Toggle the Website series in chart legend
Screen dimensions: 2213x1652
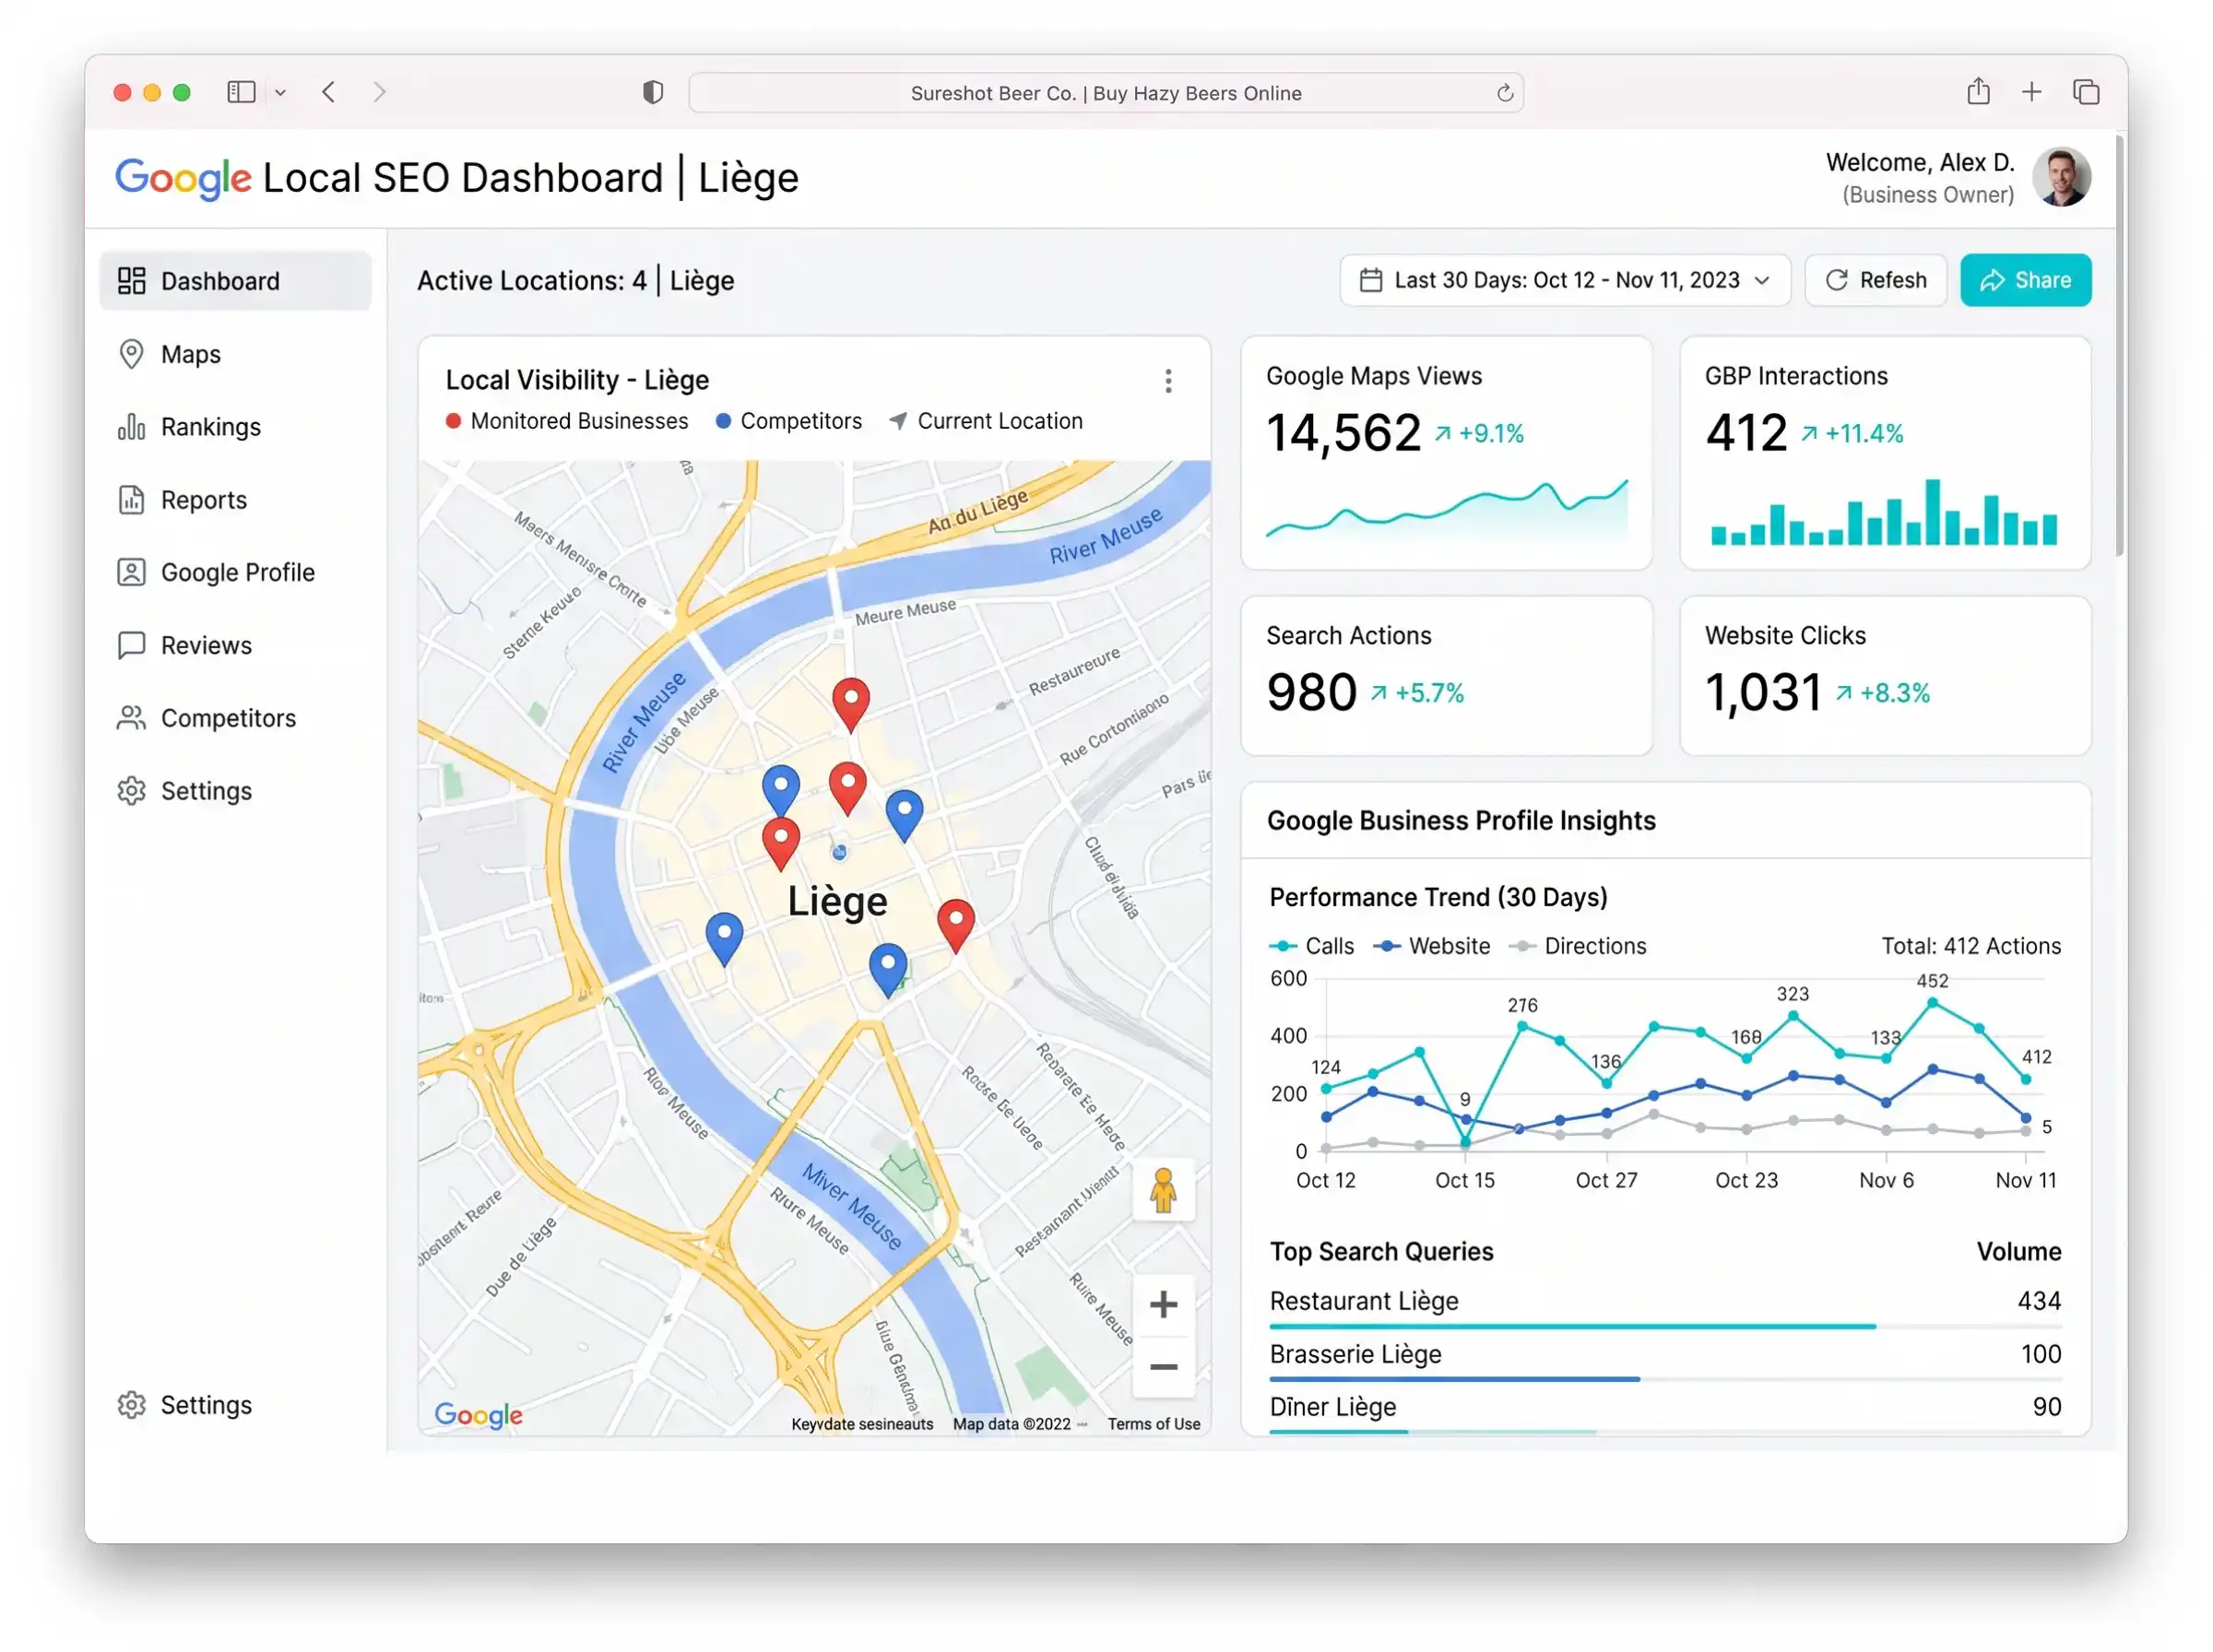(1431, 946)
